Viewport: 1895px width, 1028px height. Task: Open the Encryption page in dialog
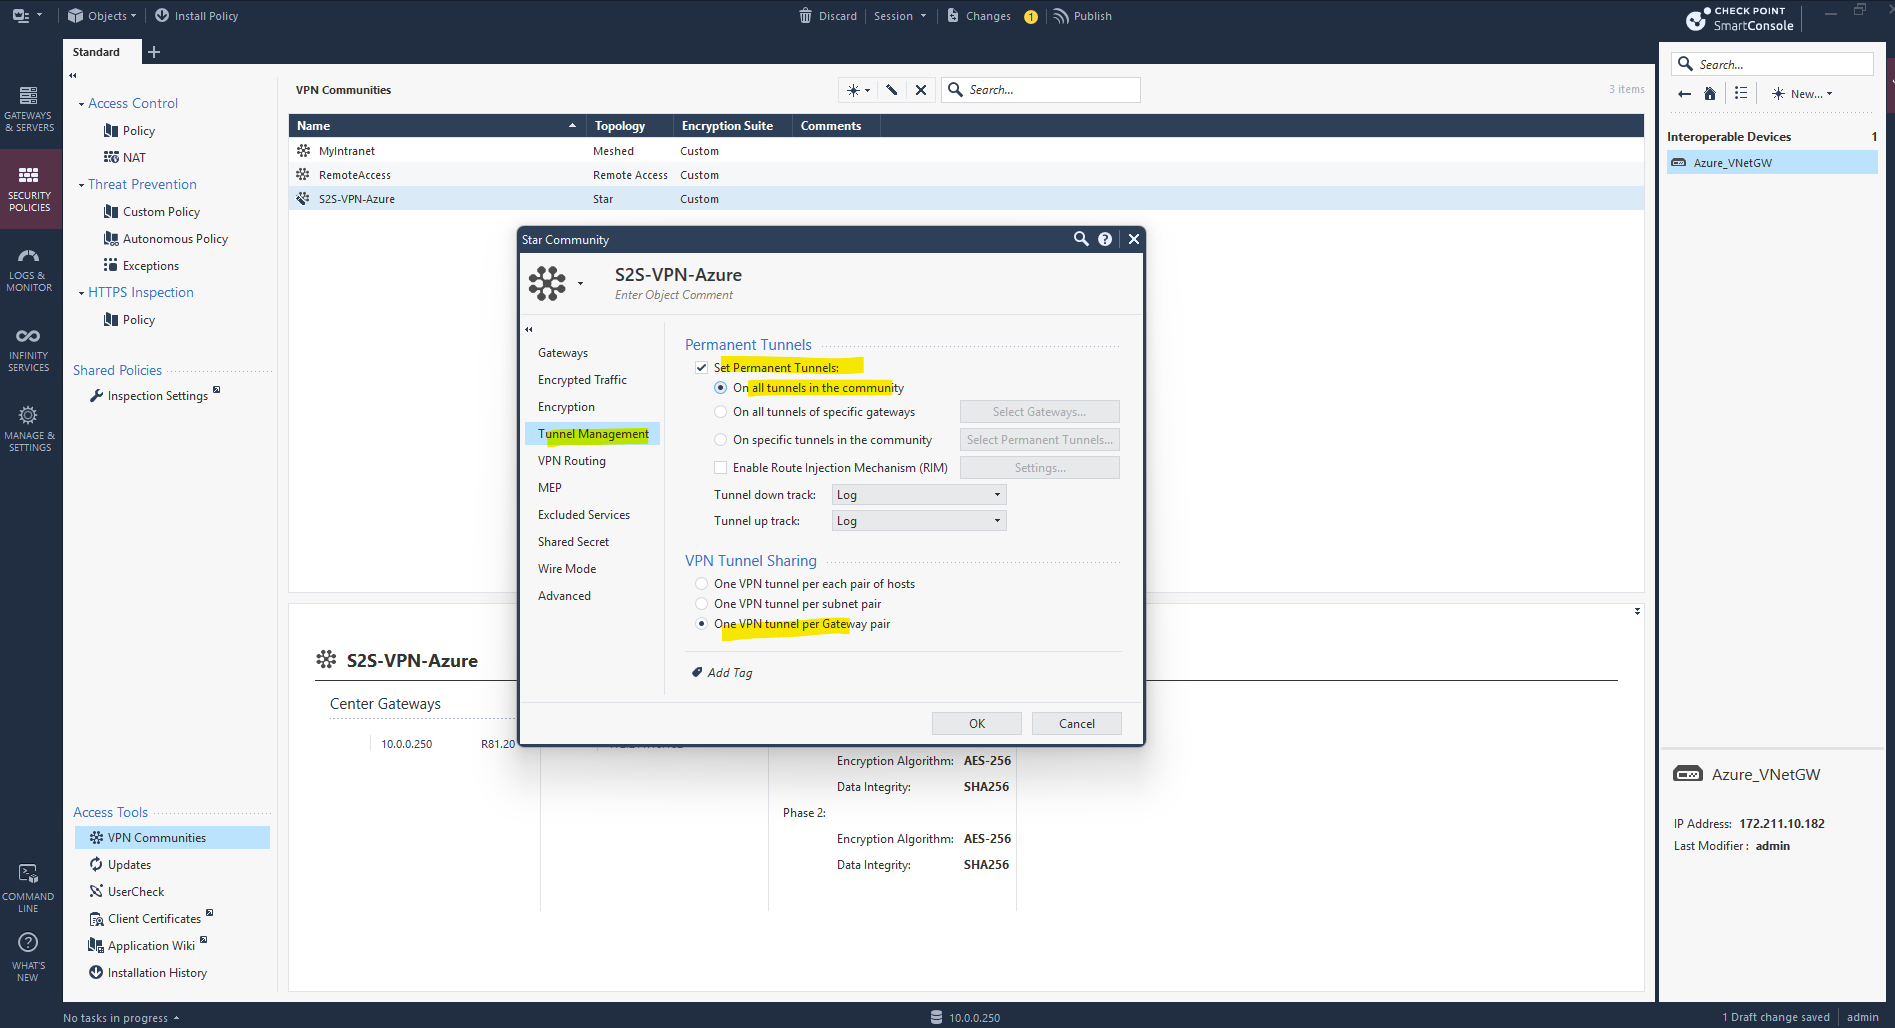point(566,407)
